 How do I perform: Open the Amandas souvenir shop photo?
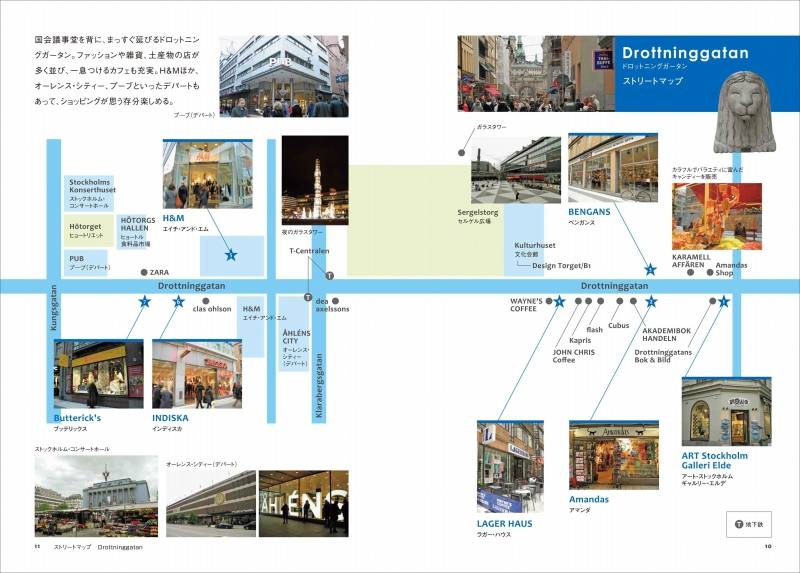[614, 455]
